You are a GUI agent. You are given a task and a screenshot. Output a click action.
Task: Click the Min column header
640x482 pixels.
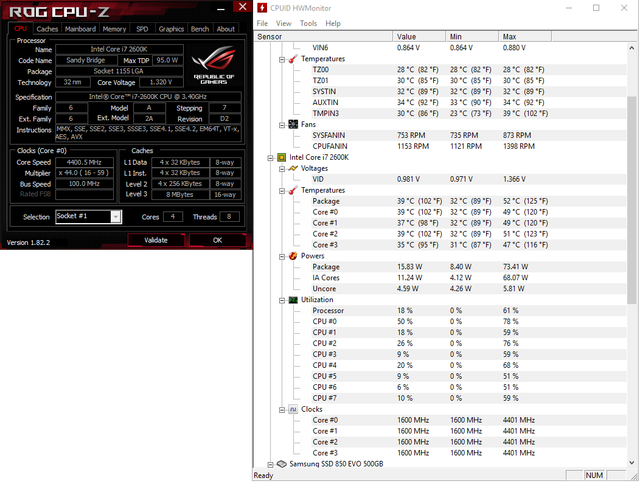(x=472, y=37)
